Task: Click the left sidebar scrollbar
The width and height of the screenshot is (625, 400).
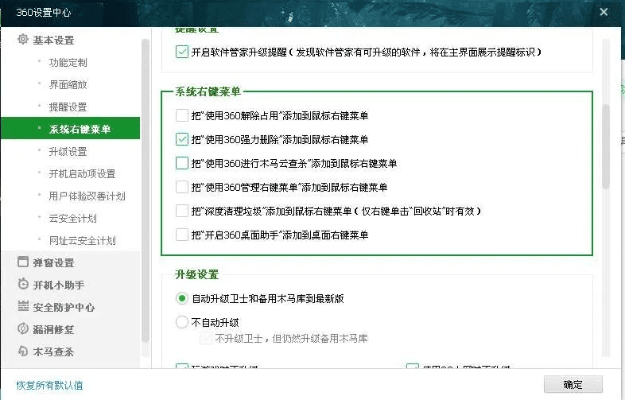Action: click(145, 190)
